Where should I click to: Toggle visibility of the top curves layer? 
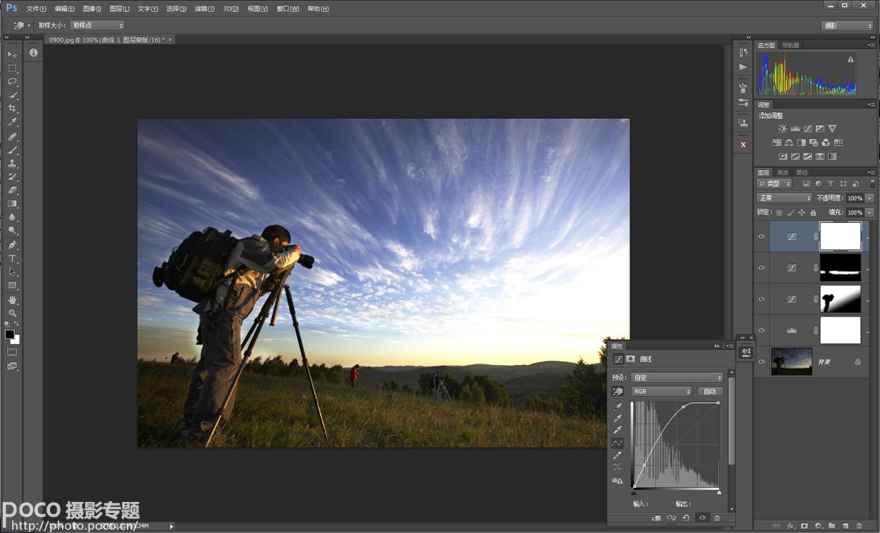(x=762, y=237)
